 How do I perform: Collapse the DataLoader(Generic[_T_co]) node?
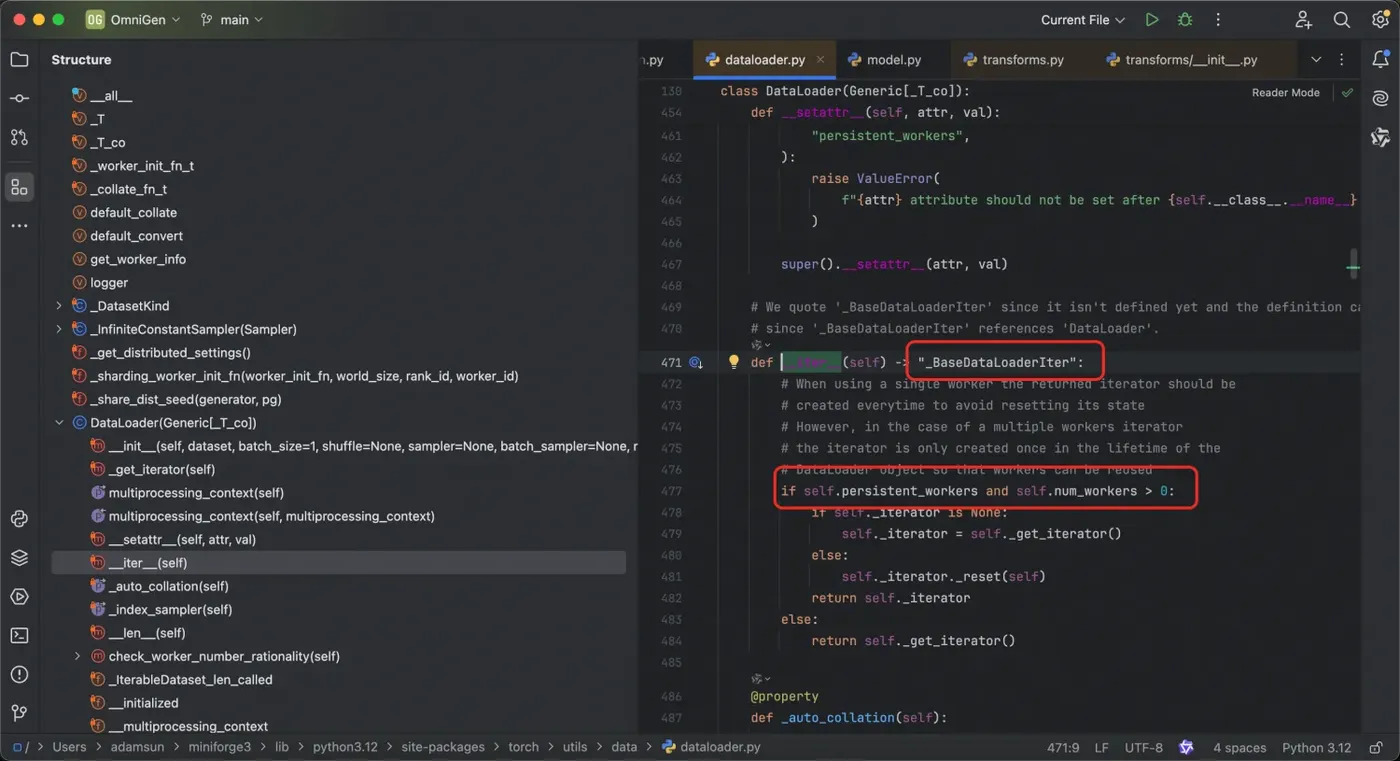click(59, 423)
